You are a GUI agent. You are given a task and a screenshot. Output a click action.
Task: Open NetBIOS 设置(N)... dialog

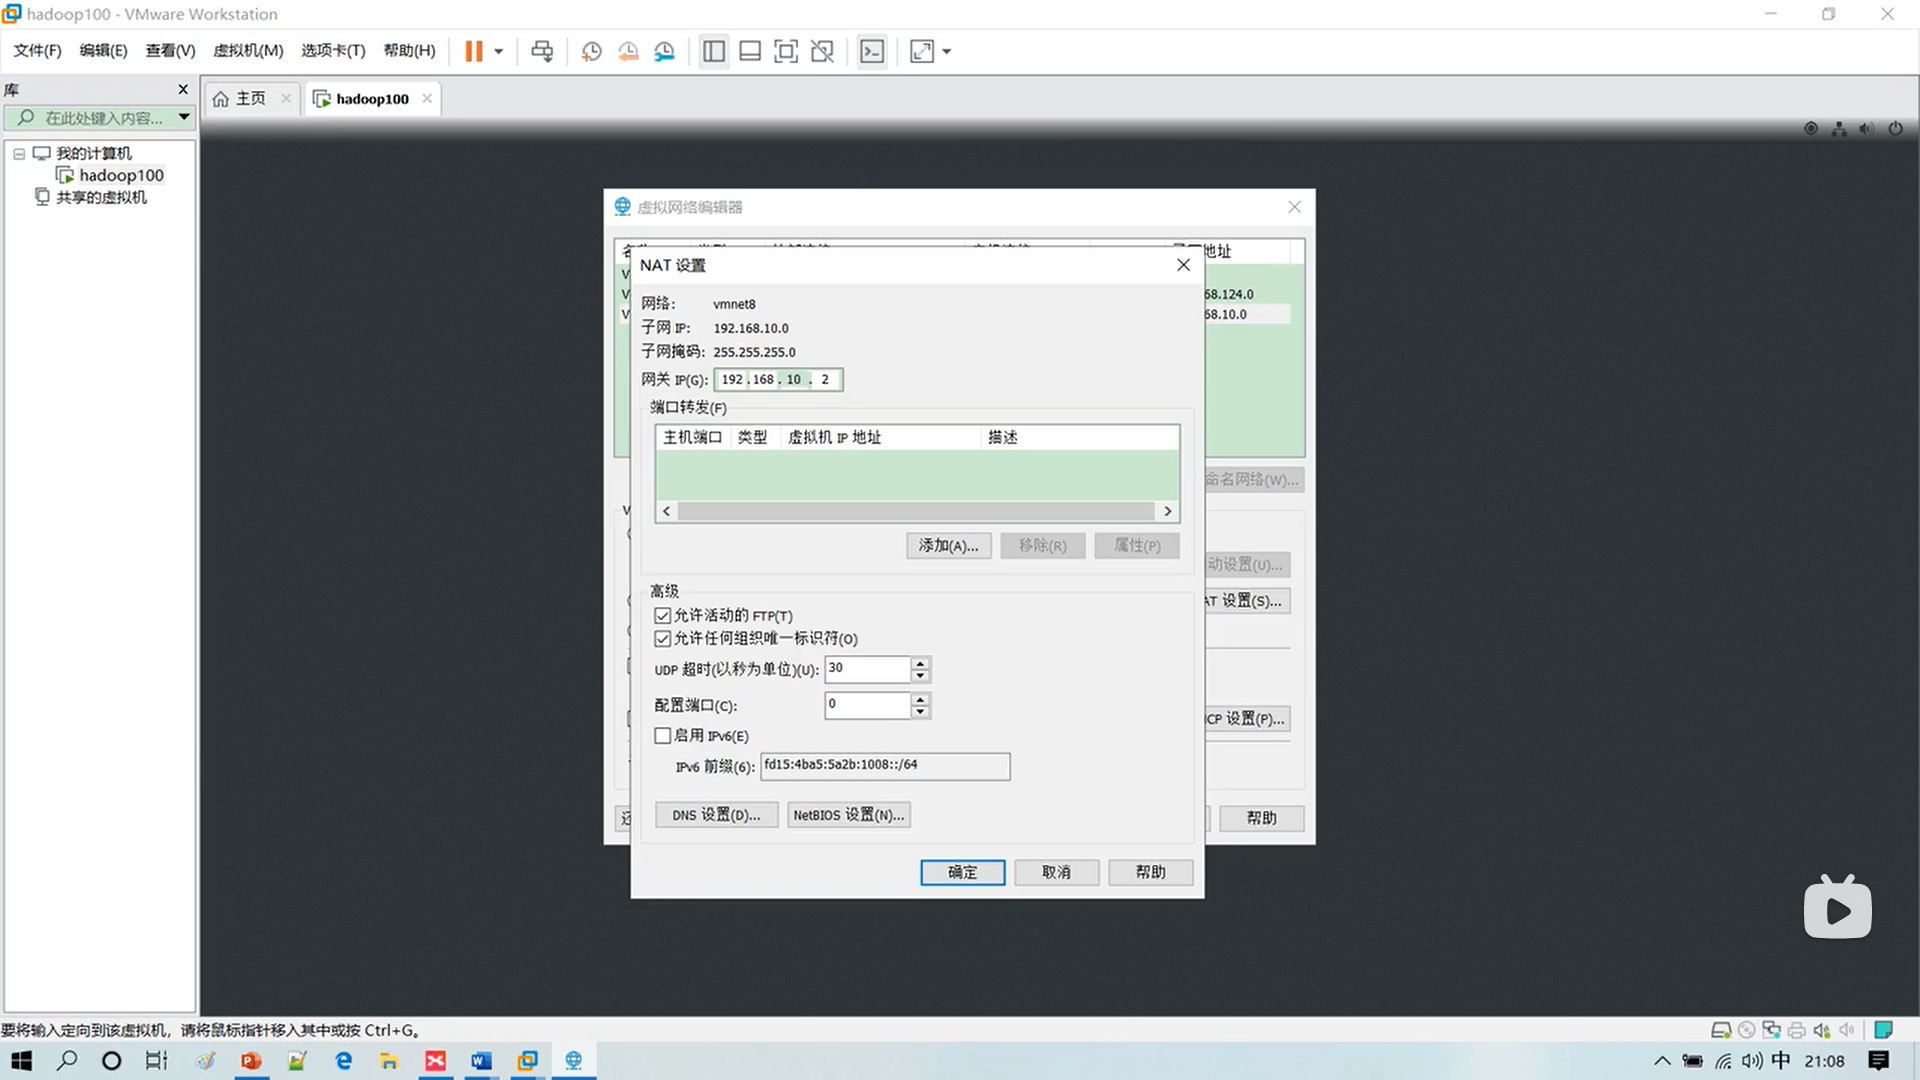click(848, 815)
